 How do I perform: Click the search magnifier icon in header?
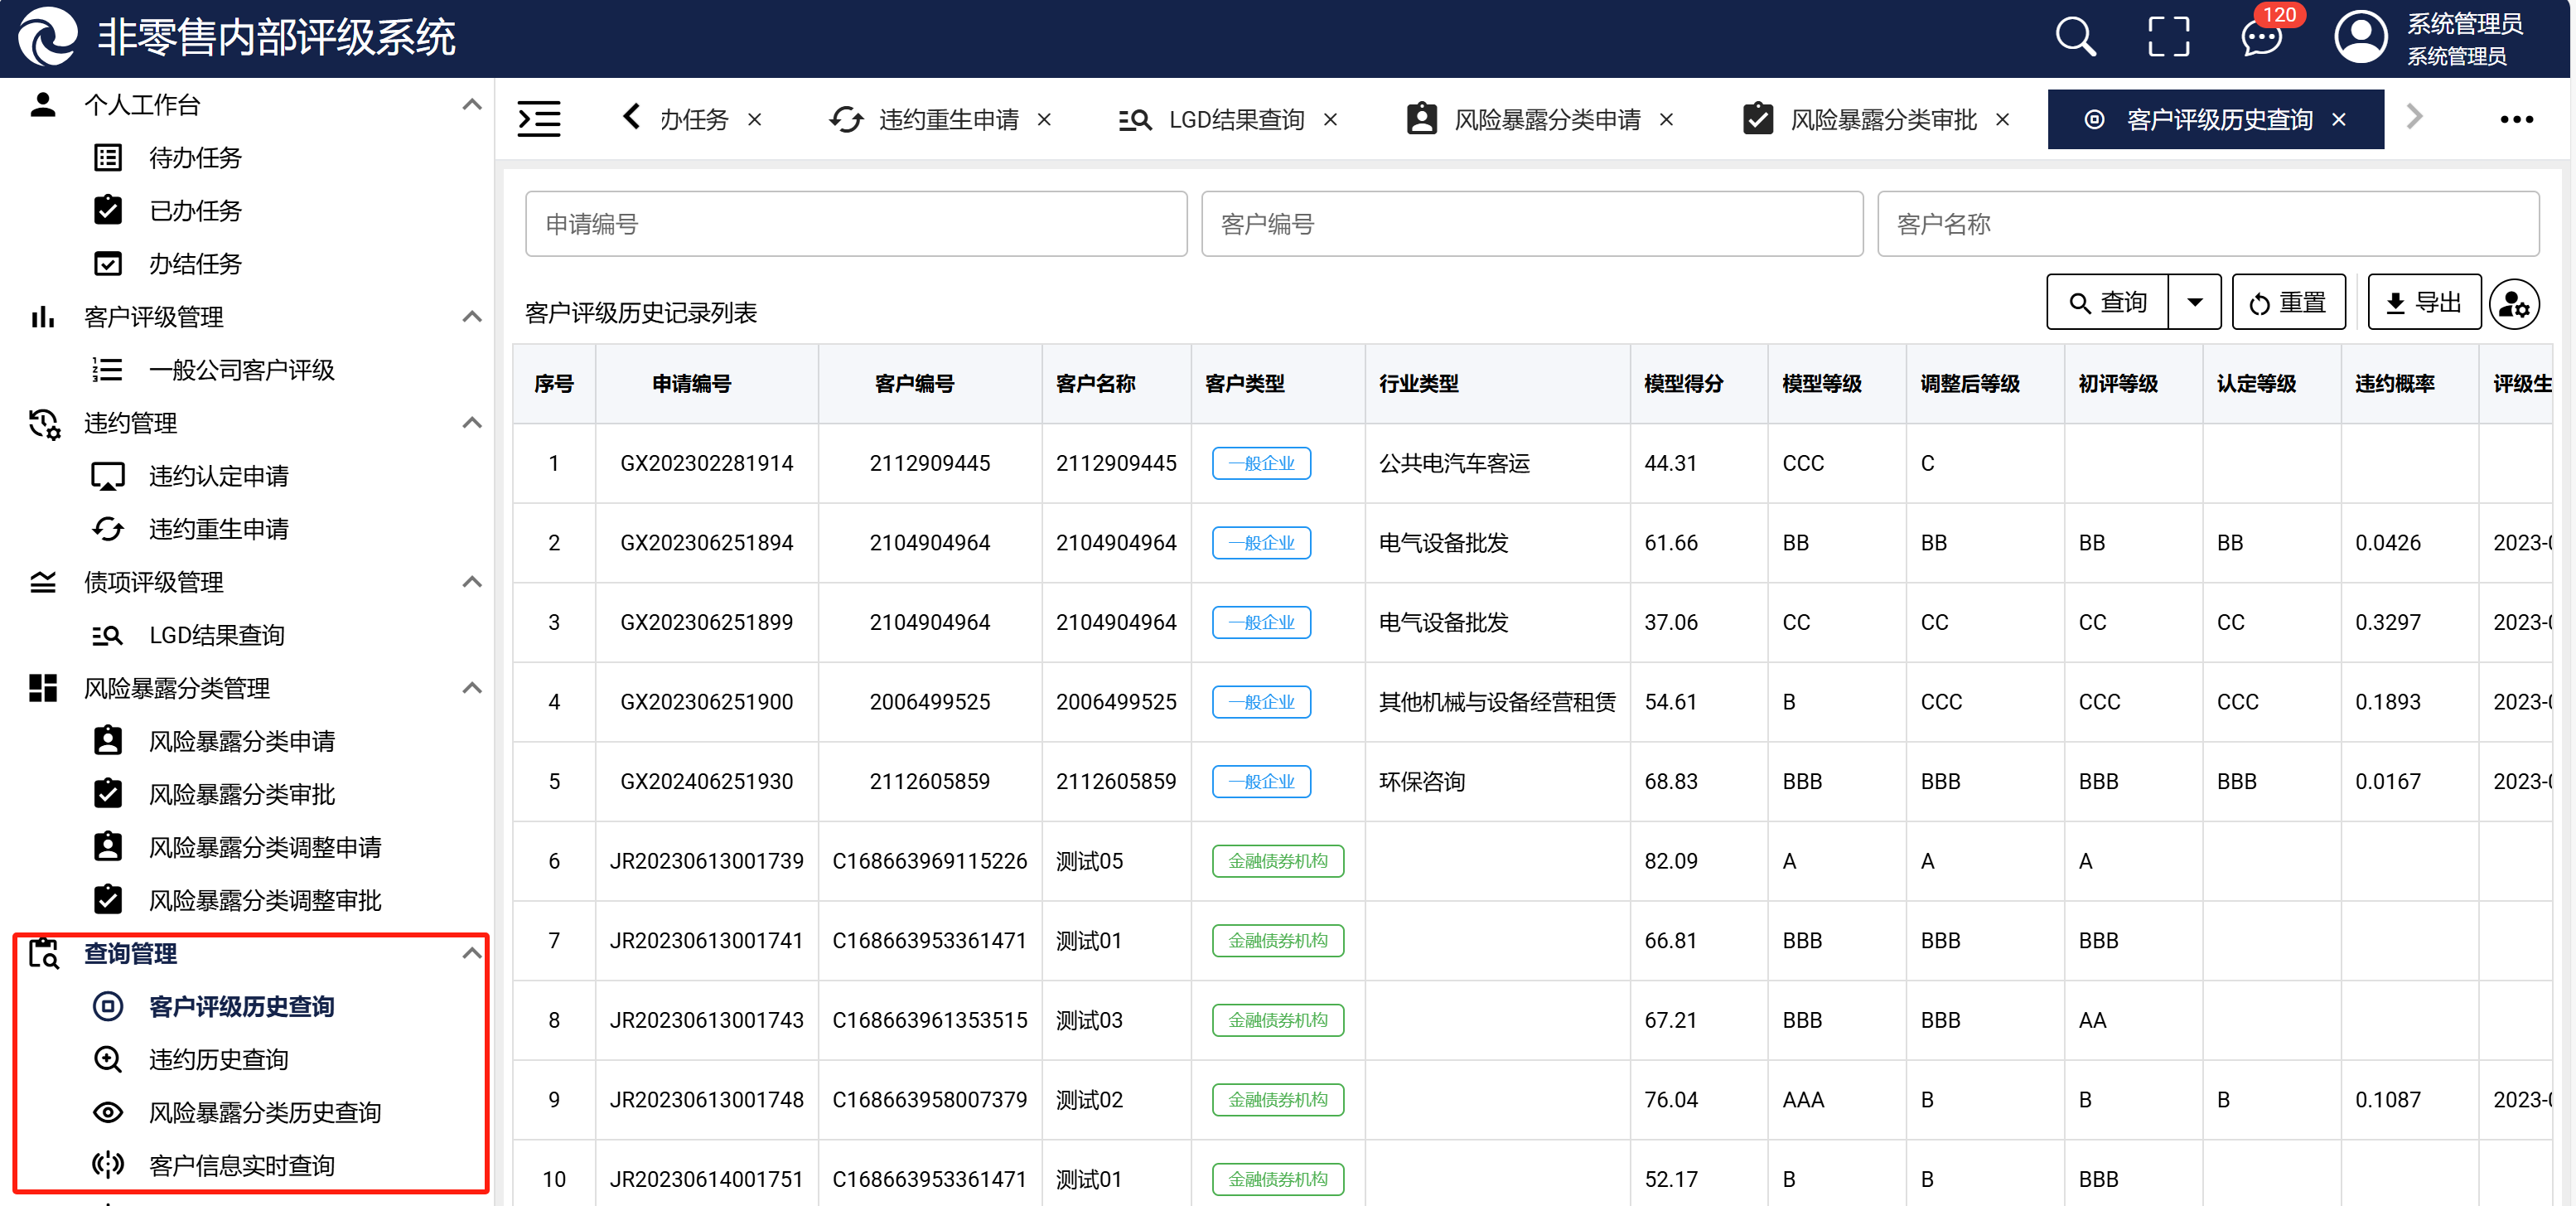2075,37
